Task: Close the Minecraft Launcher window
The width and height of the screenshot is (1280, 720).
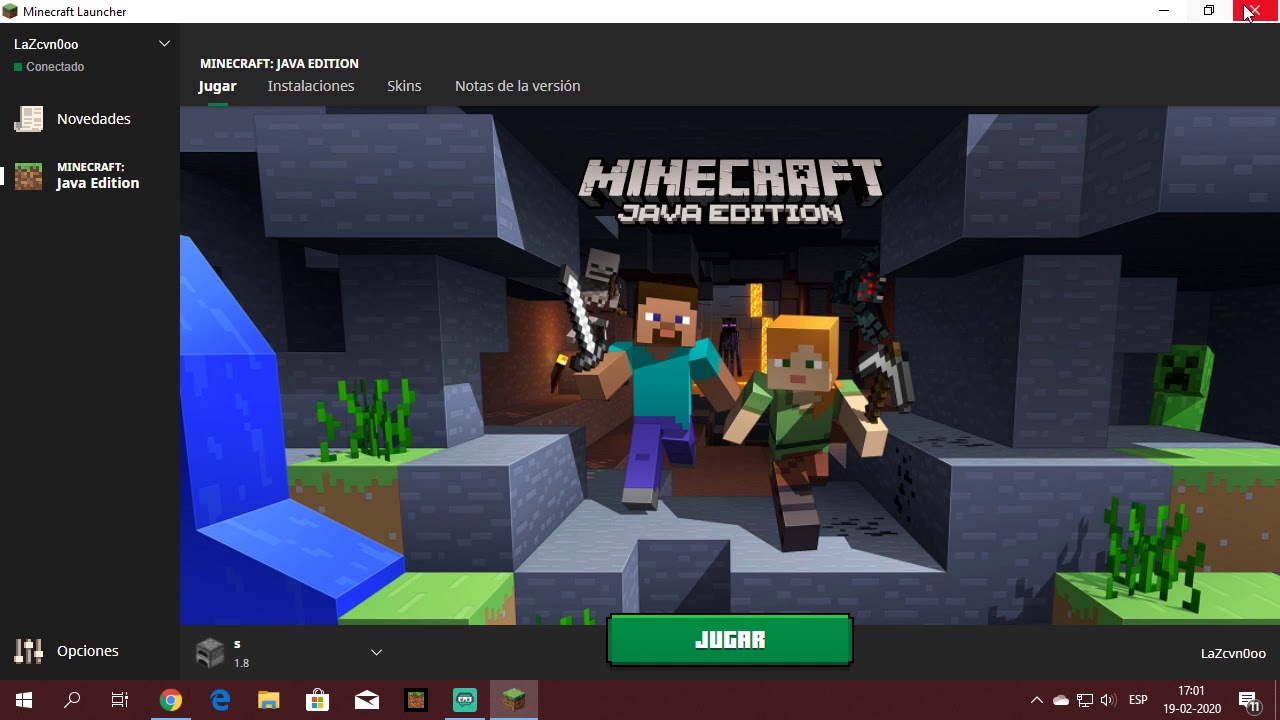Action: [1256, 11]
